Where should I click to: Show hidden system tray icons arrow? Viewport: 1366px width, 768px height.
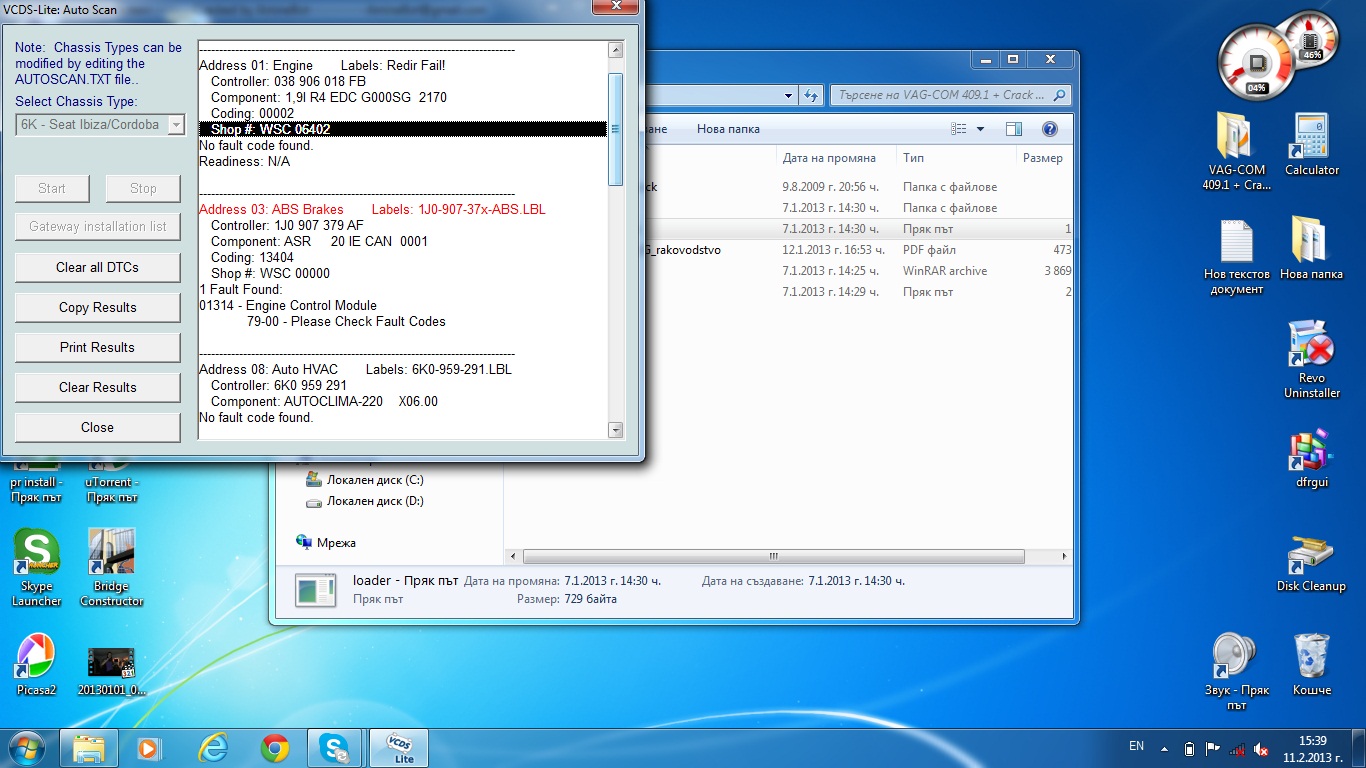click(x=1164, y=748)
